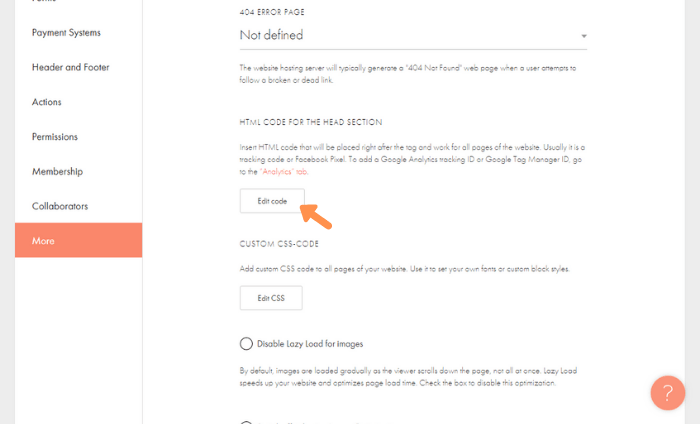
Task: Select the Not defined page field
Action: [413, 35]
